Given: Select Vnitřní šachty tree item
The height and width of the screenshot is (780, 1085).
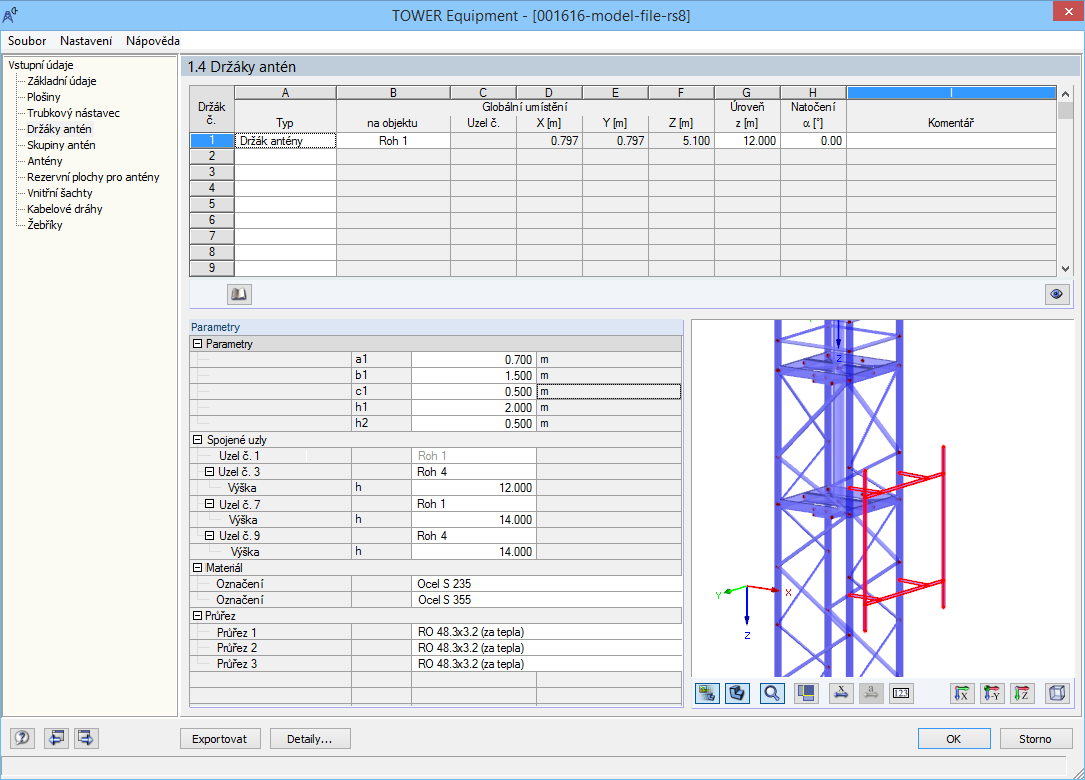Looking at the screenshot, I should point(60,193).
